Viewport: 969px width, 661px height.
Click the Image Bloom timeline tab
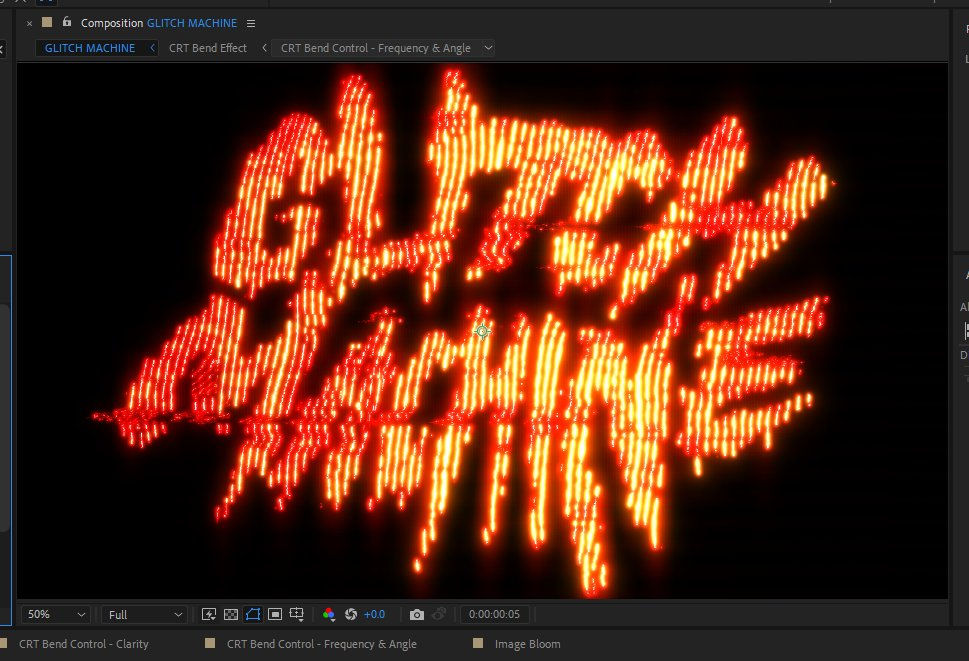click(527, 644)
